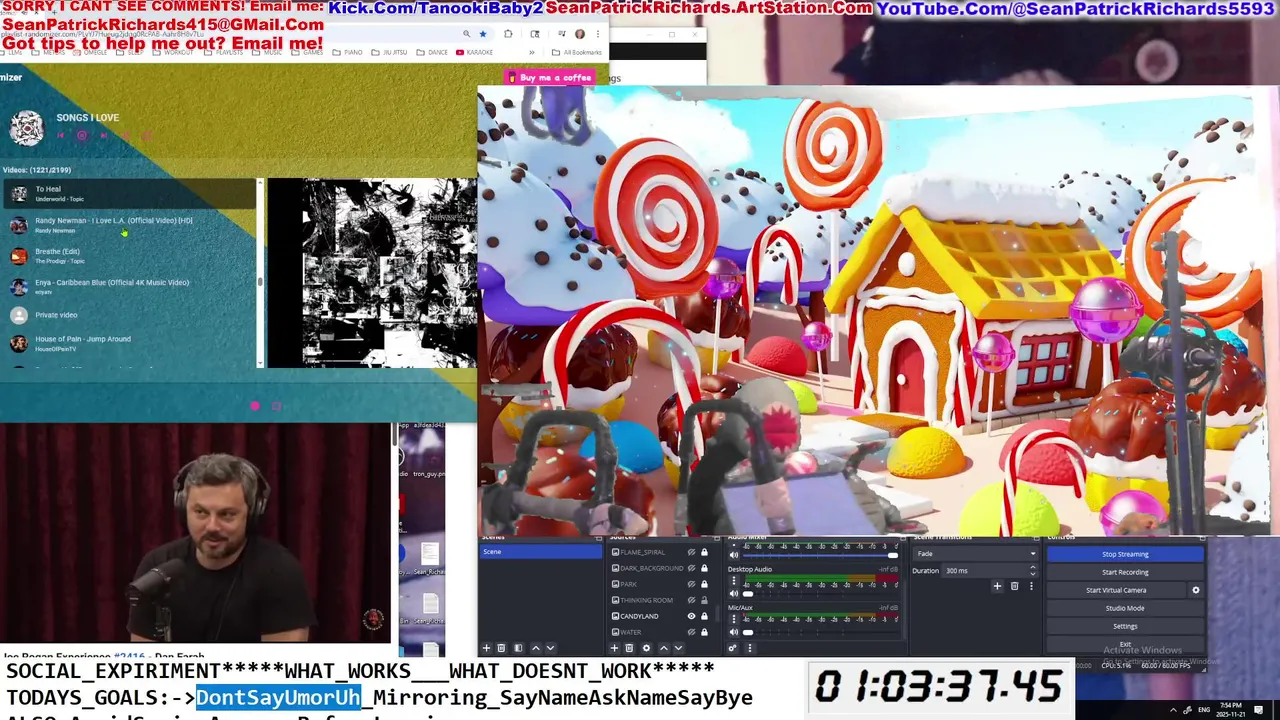The width and height of the screenshot is (1280, 720).
Task: Add a new source in Sources panel
Action: [x=614, y=648]
